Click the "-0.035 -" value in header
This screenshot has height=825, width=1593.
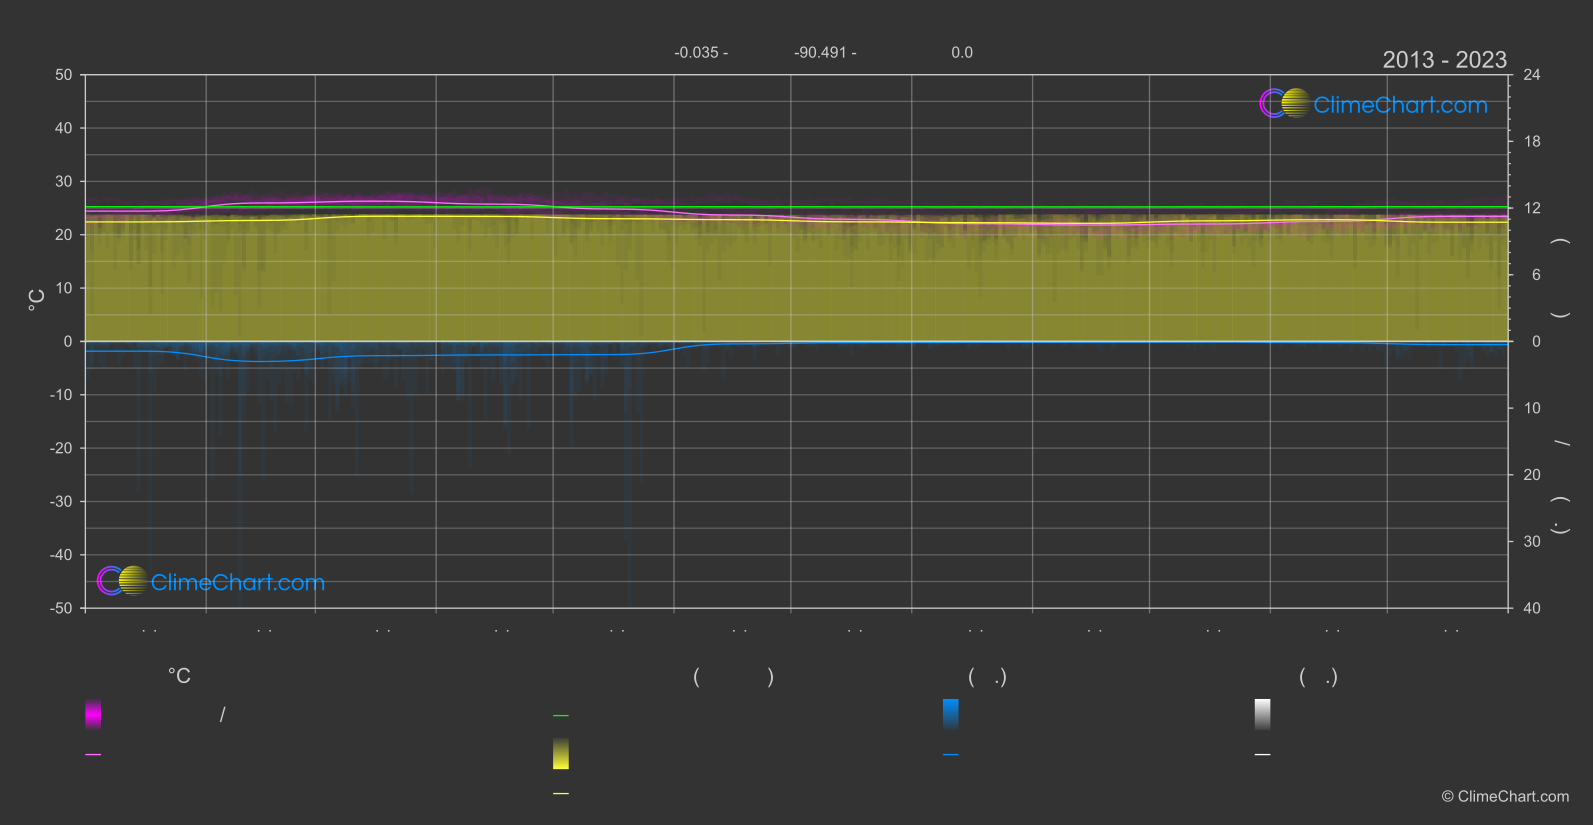701,52
